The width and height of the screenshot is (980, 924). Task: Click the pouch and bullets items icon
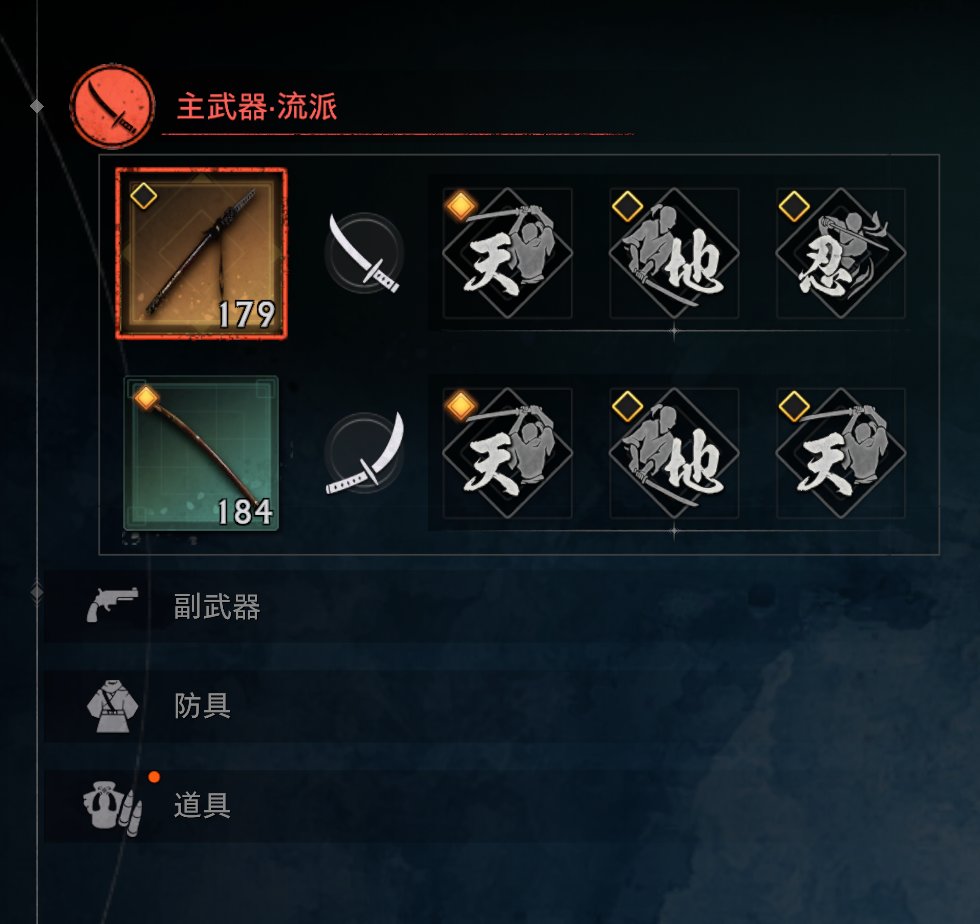point(112,806)
